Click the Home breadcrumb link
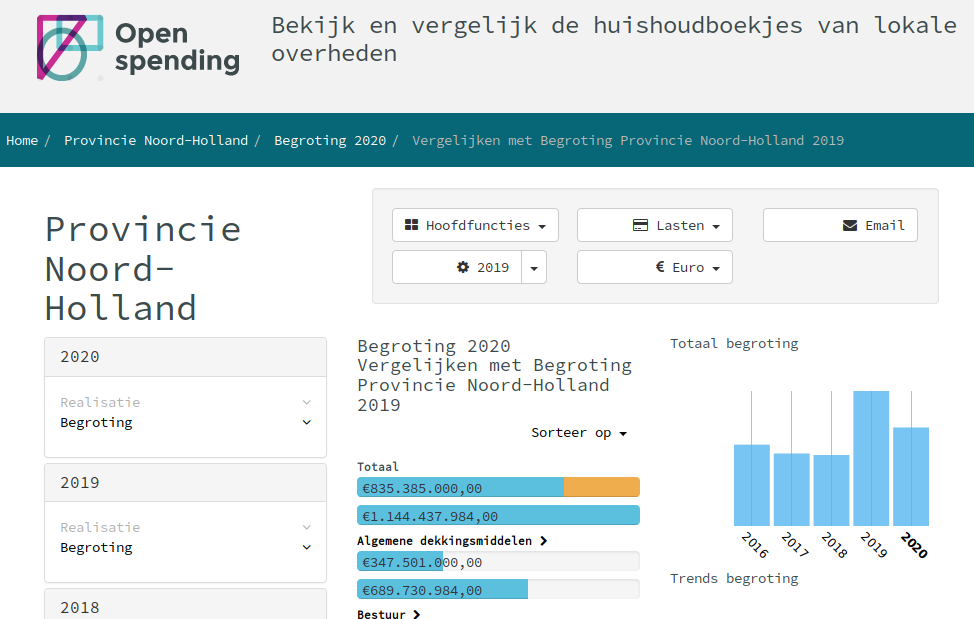Viewport: 974px width, 619px height. (x=22, y=140)
